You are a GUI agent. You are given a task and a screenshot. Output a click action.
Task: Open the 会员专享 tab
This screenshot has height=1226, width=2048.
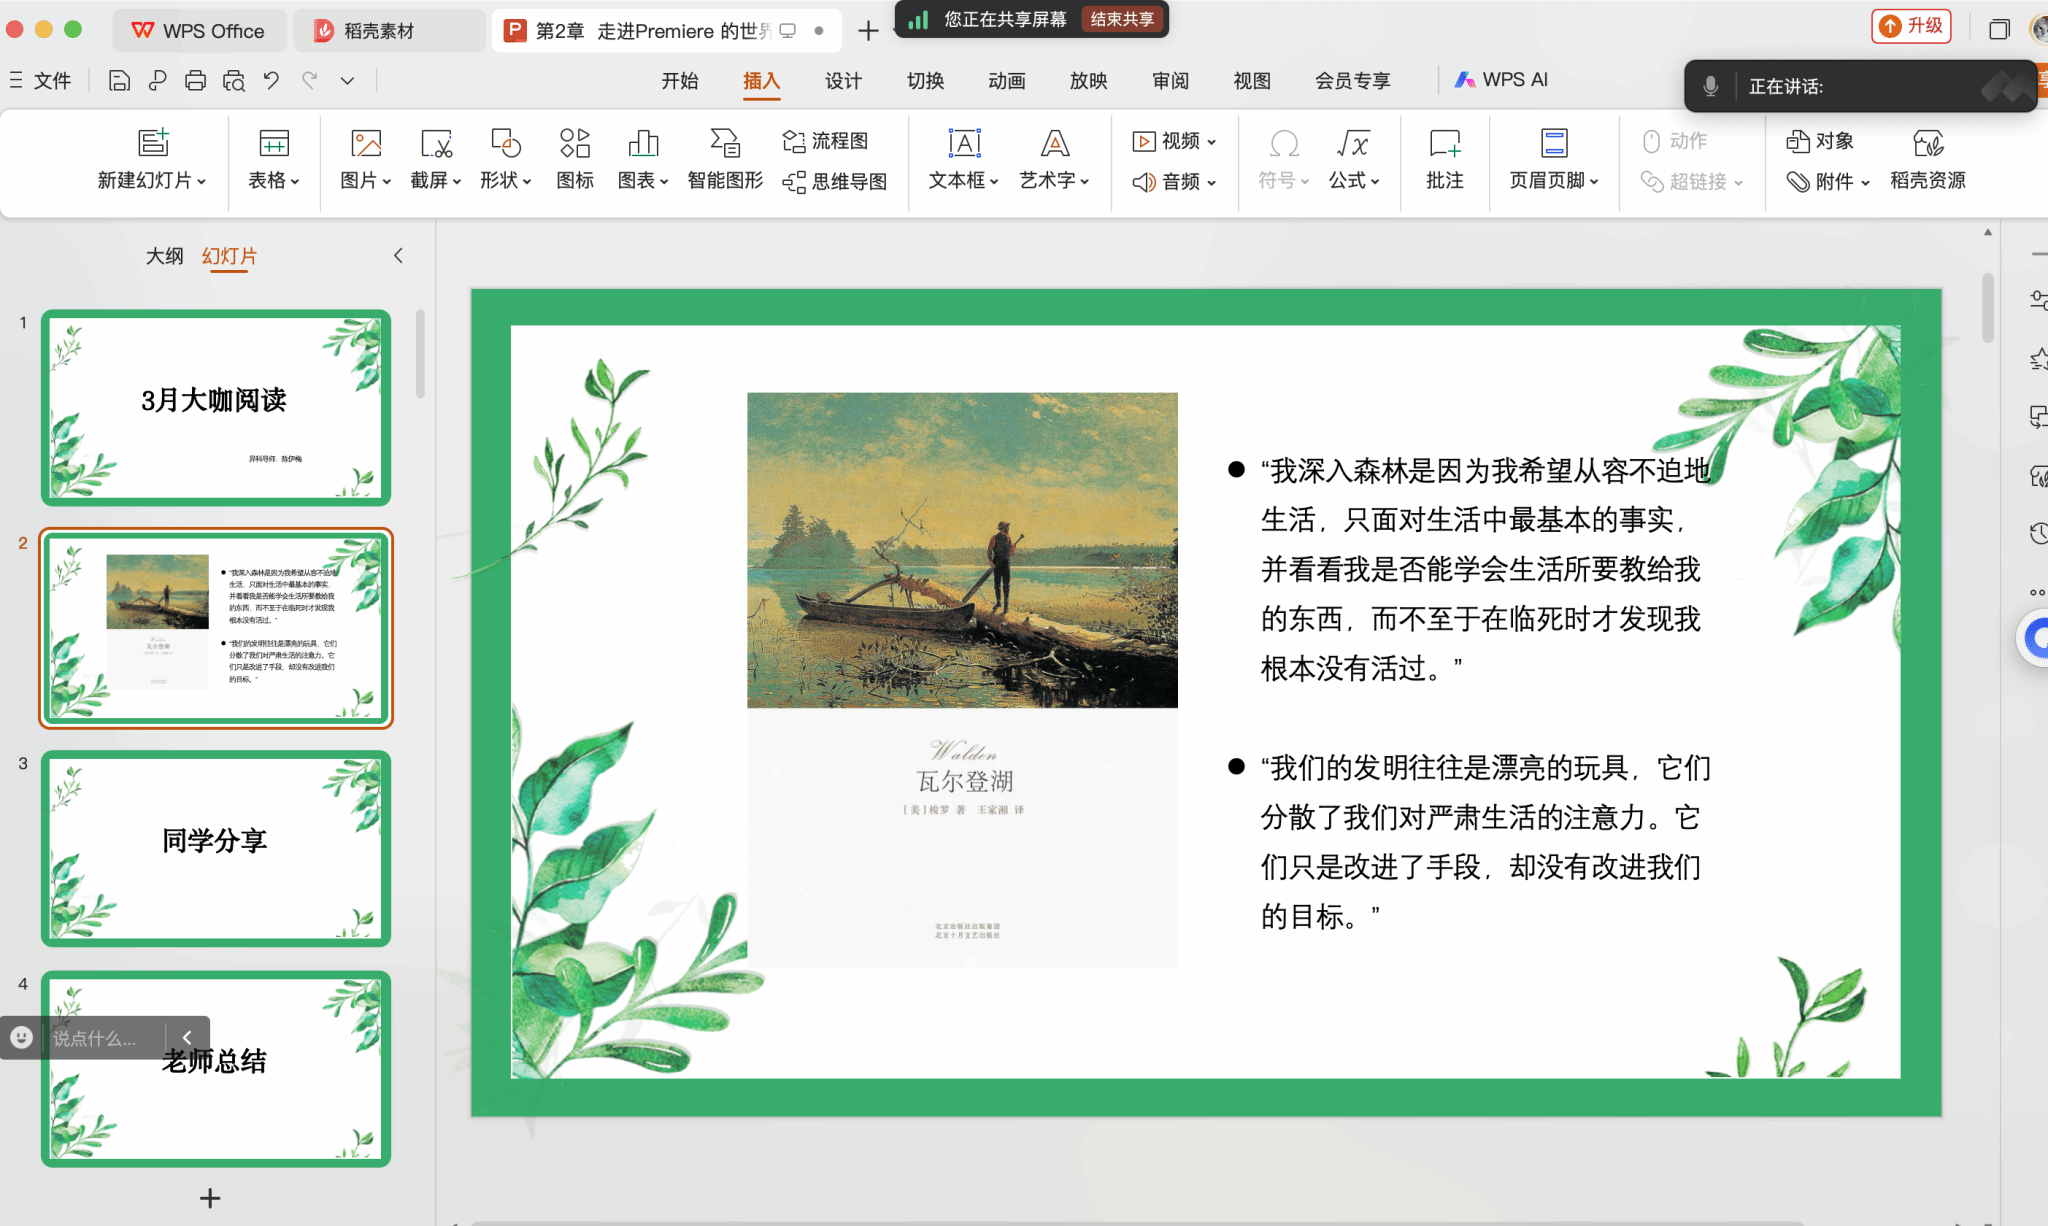(1353, 81)
